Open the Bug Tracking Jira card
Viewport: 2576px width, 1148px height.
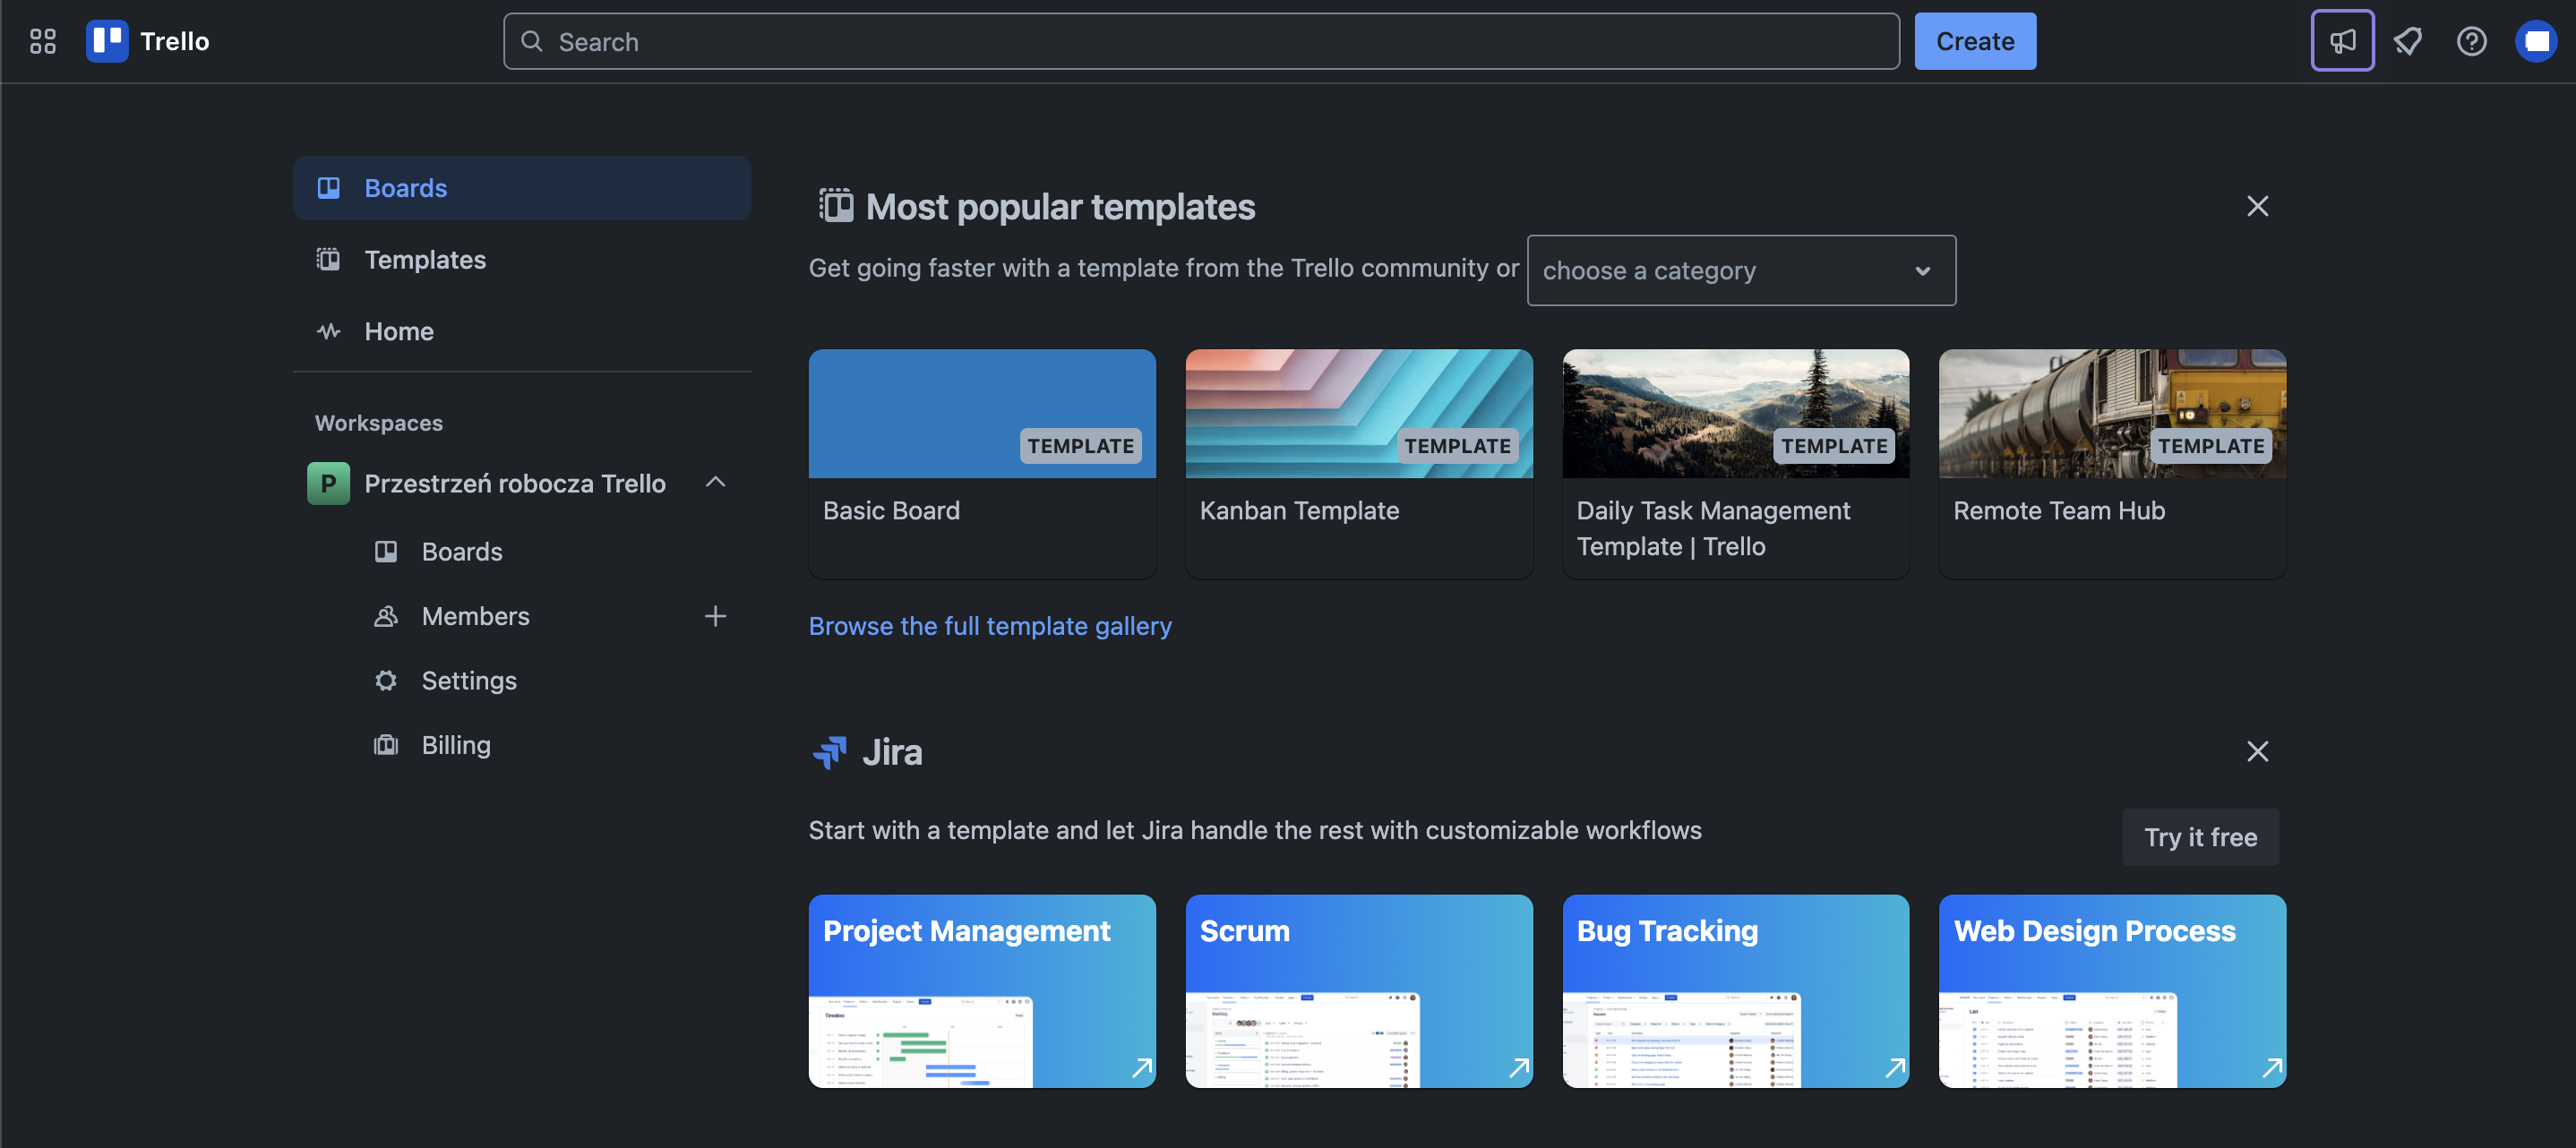(1735, 990)
